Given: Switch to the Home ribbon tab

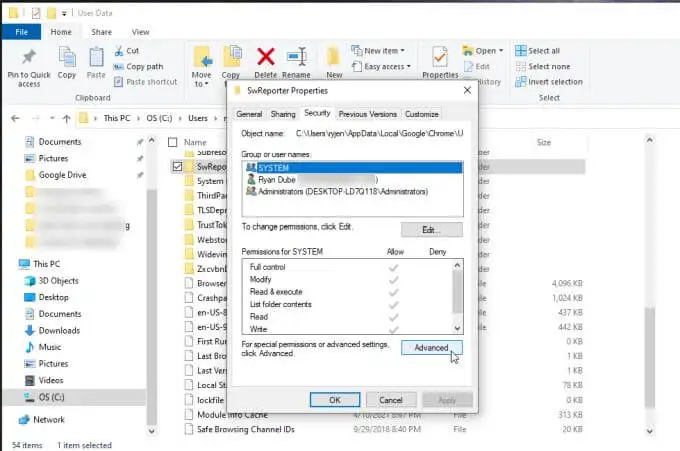Looking at the screenshot, I should (x=61, y=32).
